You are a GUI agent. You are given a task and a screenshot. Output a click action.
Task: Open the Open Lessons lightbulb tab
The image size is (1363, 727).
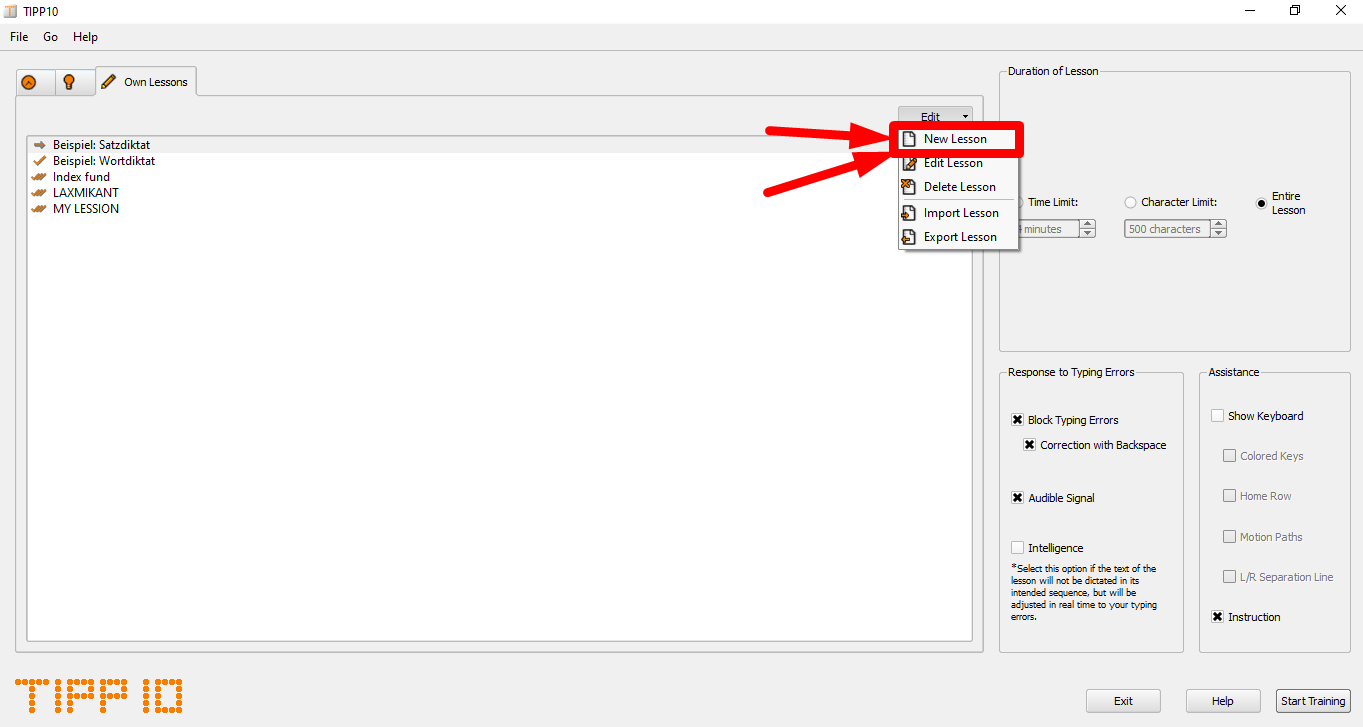click(69, 82)
